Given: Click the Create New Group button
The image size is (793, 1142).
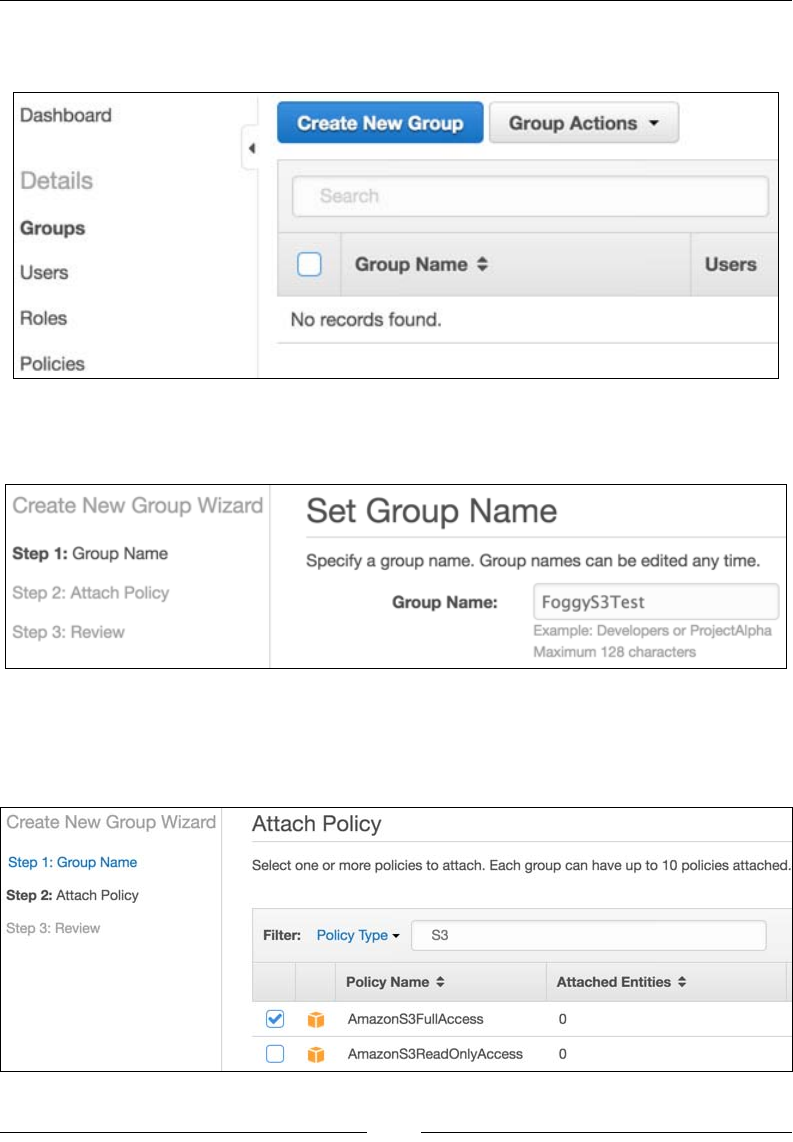Looking at the screenshot, I should [x=380, y=124].
